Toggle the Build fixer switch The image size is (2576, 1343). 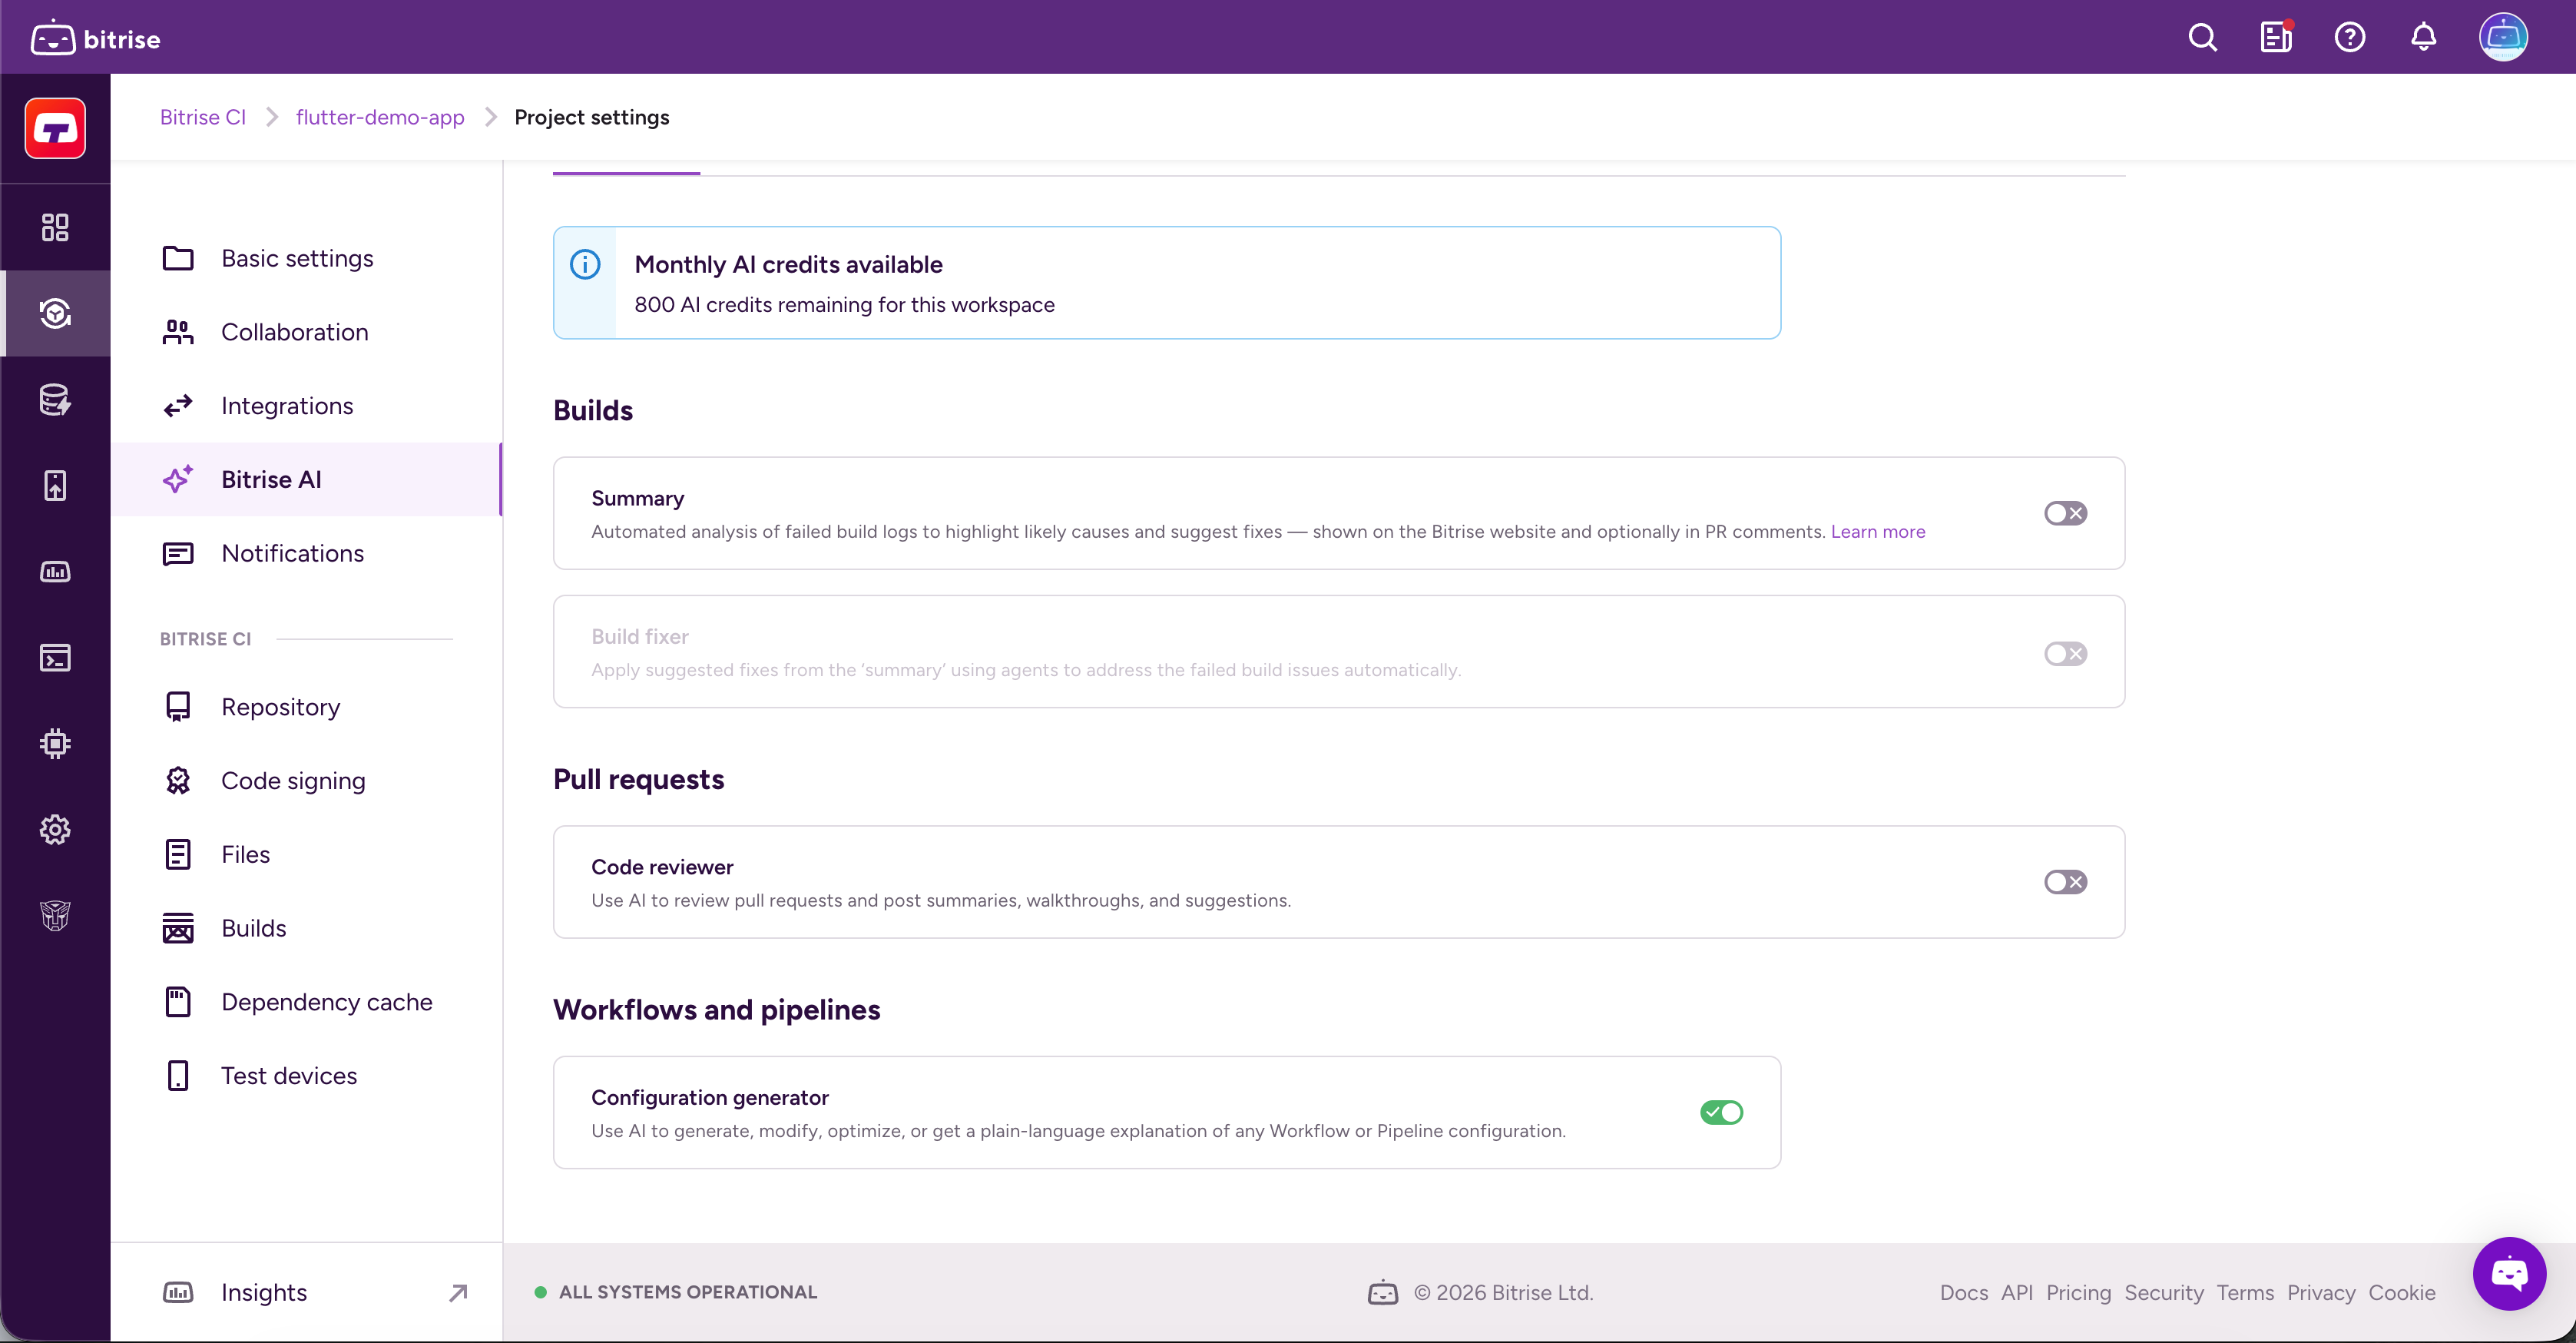click(2065, 653)
